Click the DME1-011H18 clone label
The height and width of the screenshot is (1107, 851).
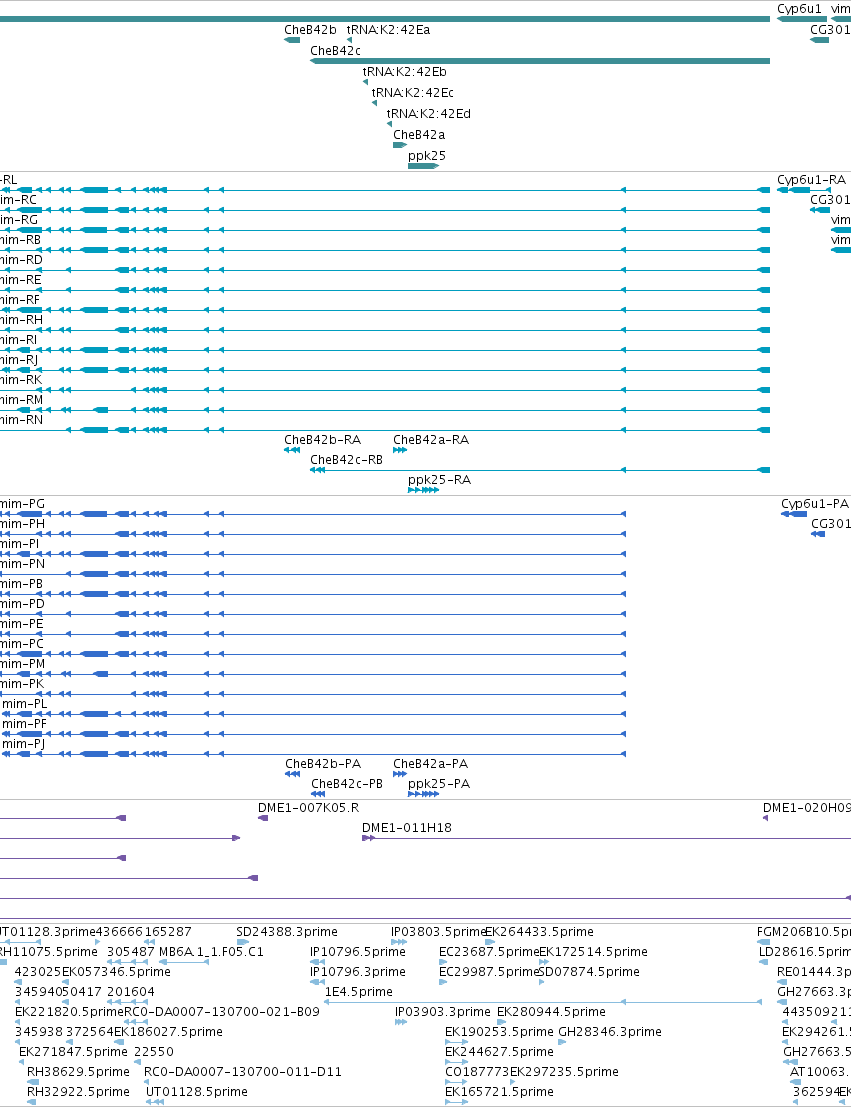click(407, 828)
